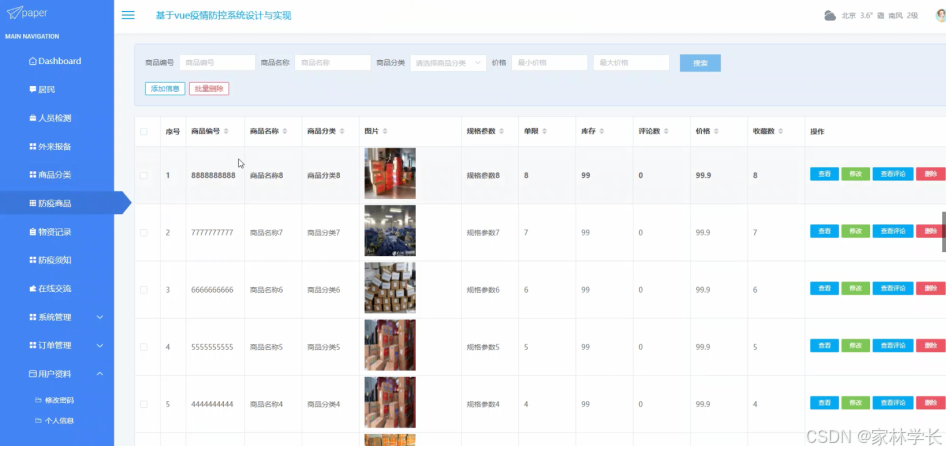946x452 pixels.
Task: Expand the 订单管理 sidebar submenu
Action: [x=100, y=345]
